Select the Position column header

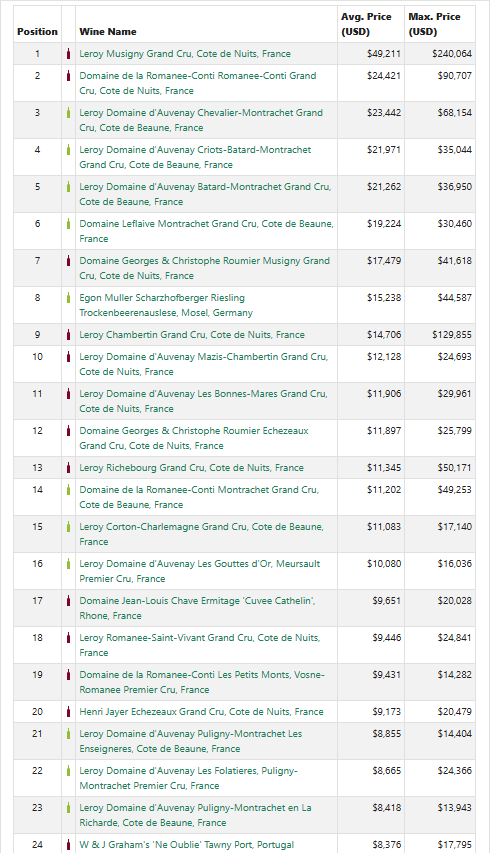37,32
